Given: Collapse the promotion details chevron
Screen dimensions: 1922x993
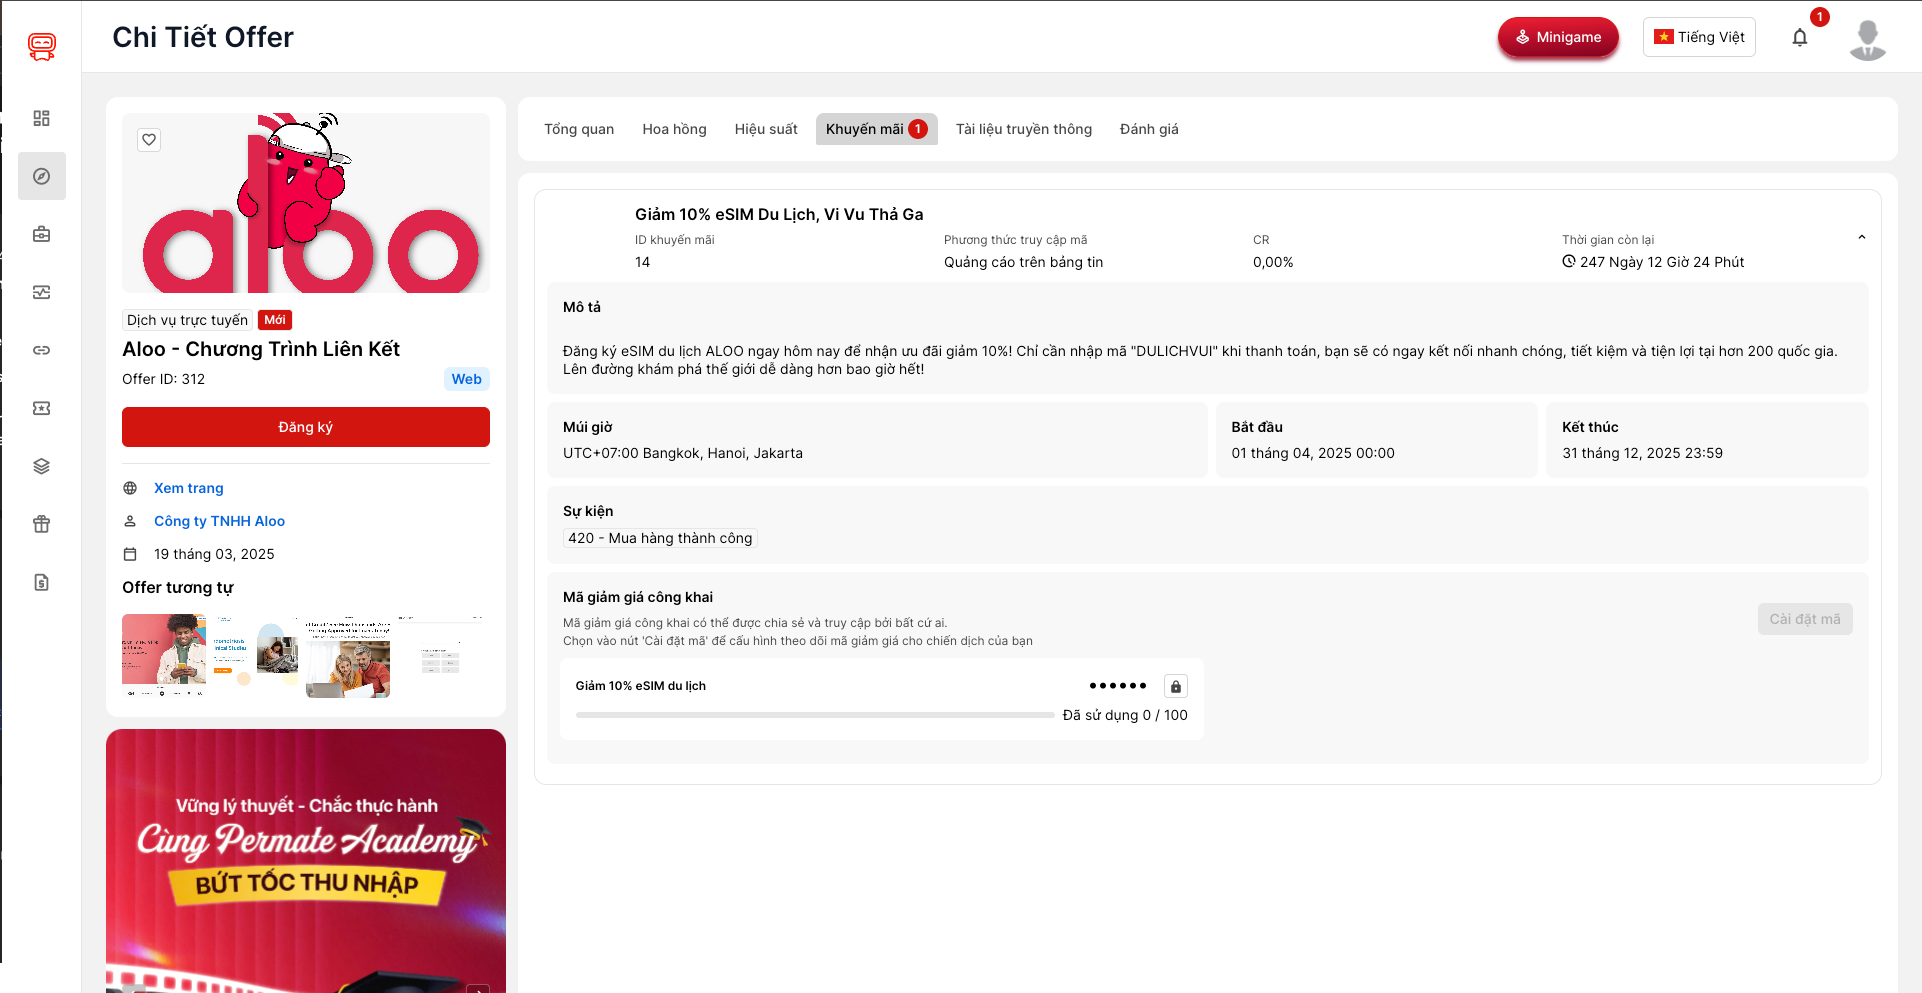Looking at the screenshot, I should coord(1861,238).
